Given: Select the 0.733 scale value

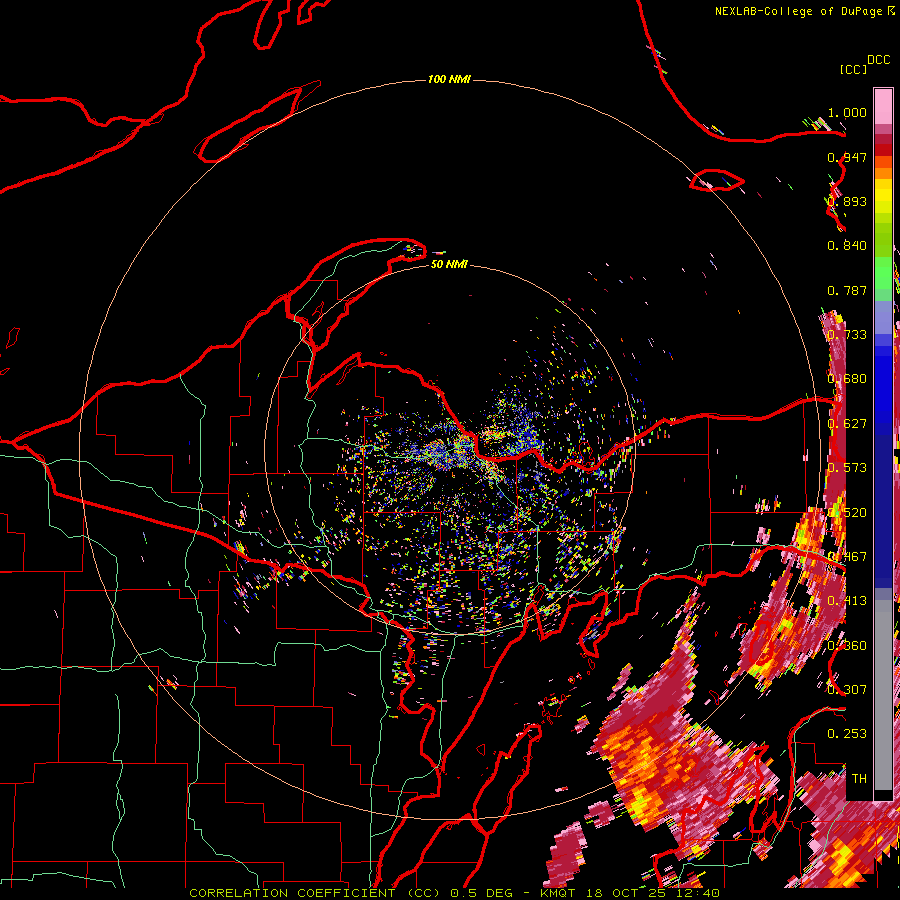Looking at the screenshot, I should tap(847, 335).
